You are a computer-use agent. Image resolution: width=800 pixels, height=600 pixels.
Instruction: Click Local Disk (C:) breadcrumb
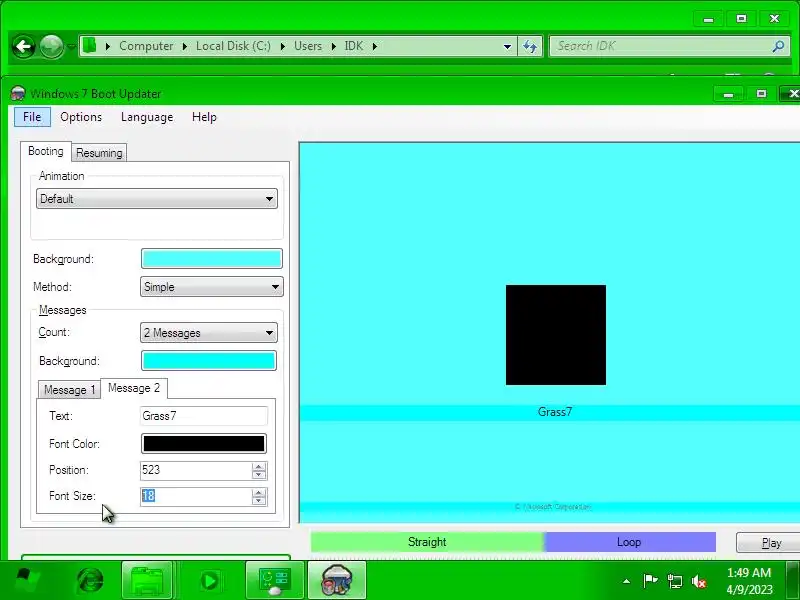point(233,46)
